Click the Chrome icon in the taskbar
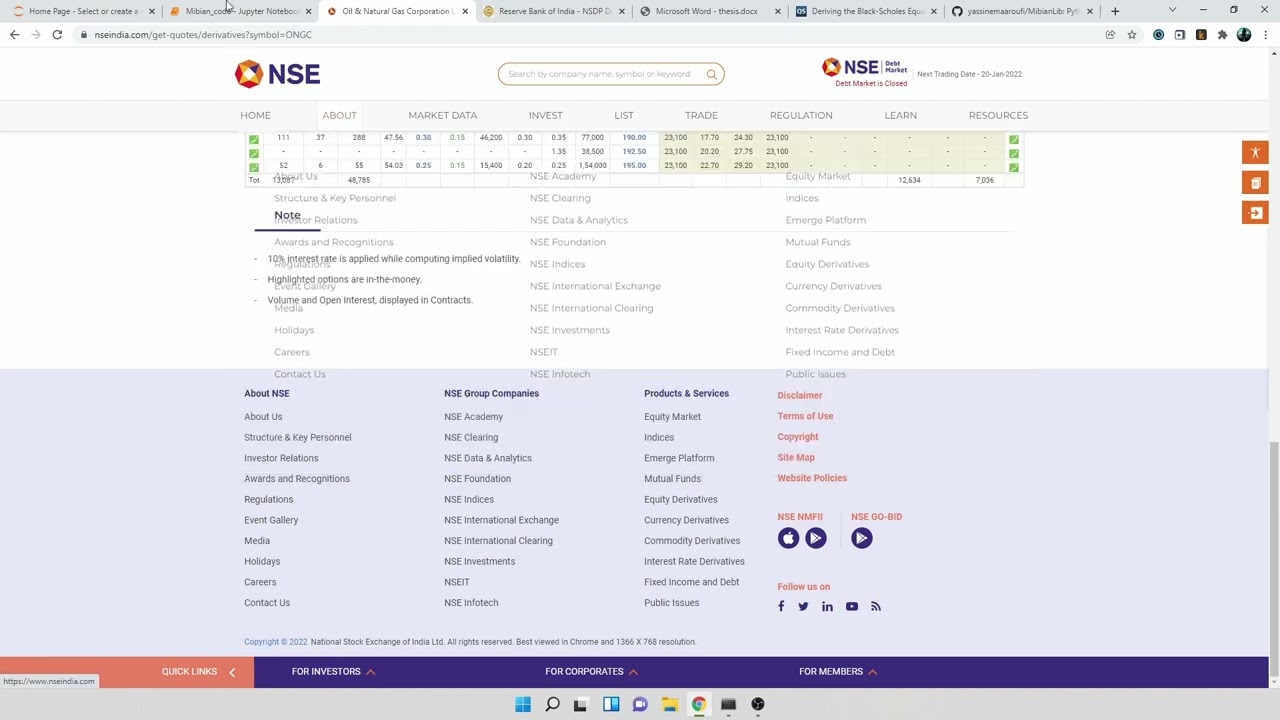 (x=698, y=704)
